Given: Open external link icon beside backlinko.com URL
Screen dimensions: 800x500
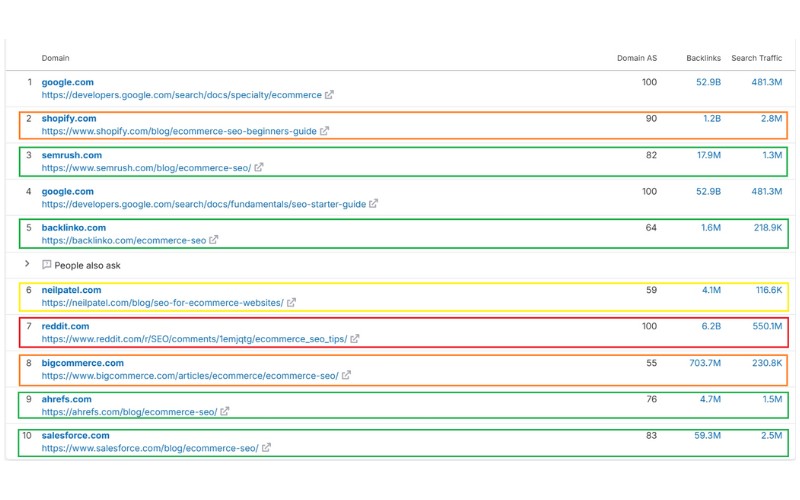Looking at the screenshot, I should click(x=213, y=240).
